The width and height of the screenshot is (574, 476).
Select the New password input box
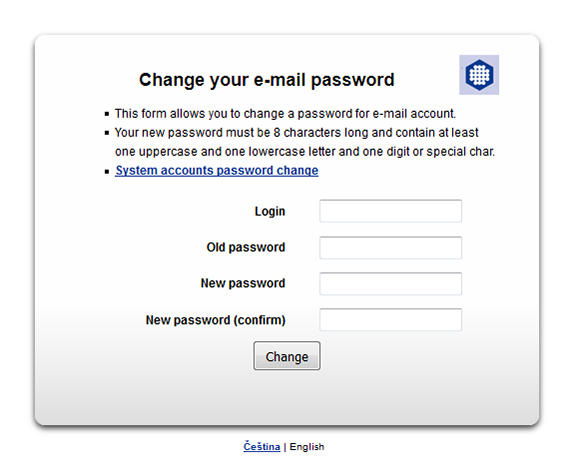point(391,283)
